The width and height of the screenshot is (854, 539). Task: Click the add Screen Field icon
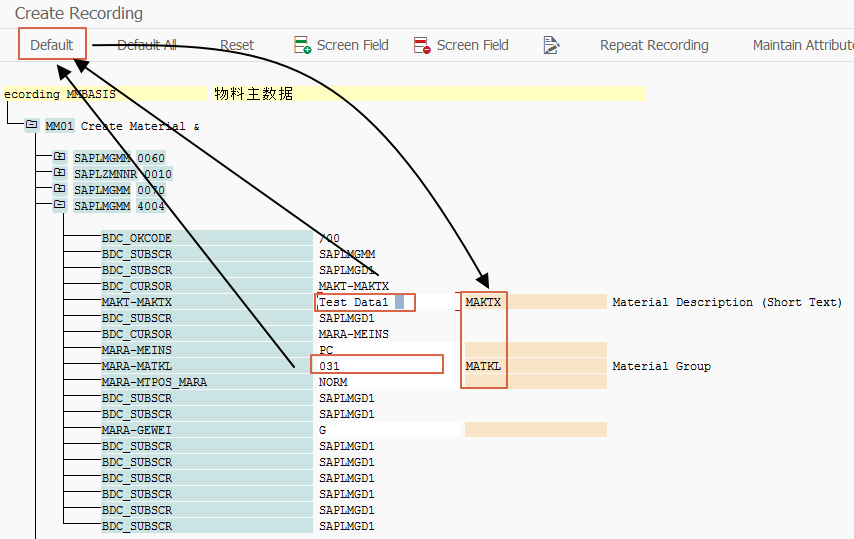(x=302, y=45)
